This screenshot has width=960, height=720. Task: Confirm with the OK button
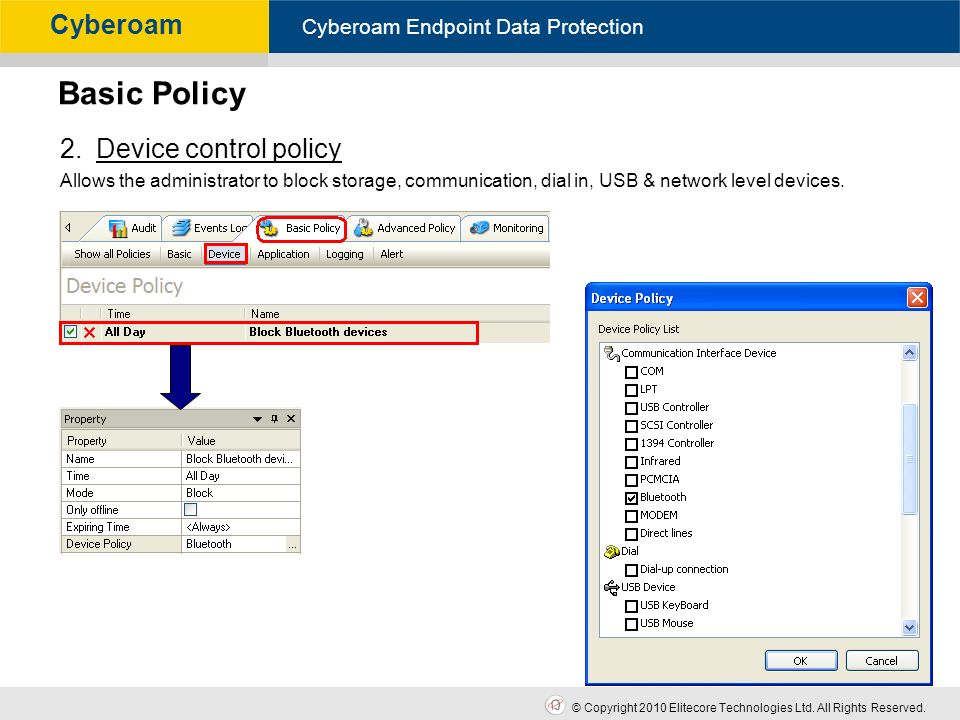click(x=801, y=661)
